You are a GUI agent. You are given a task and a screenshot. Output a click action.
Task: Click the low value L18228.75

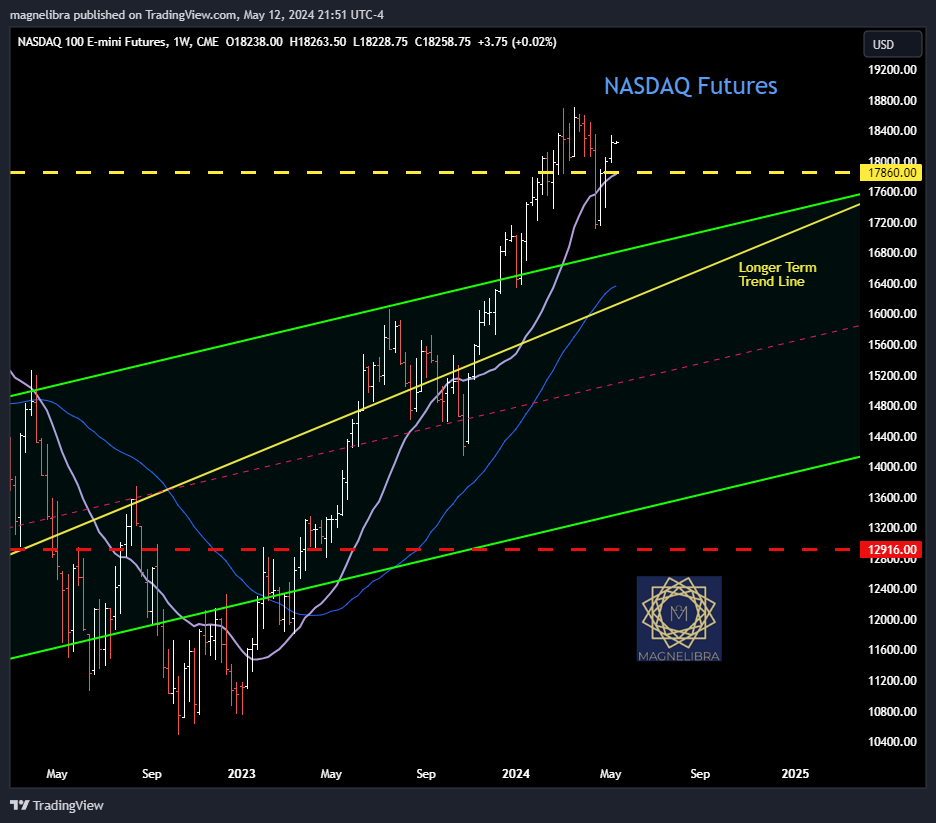point(380,42)
